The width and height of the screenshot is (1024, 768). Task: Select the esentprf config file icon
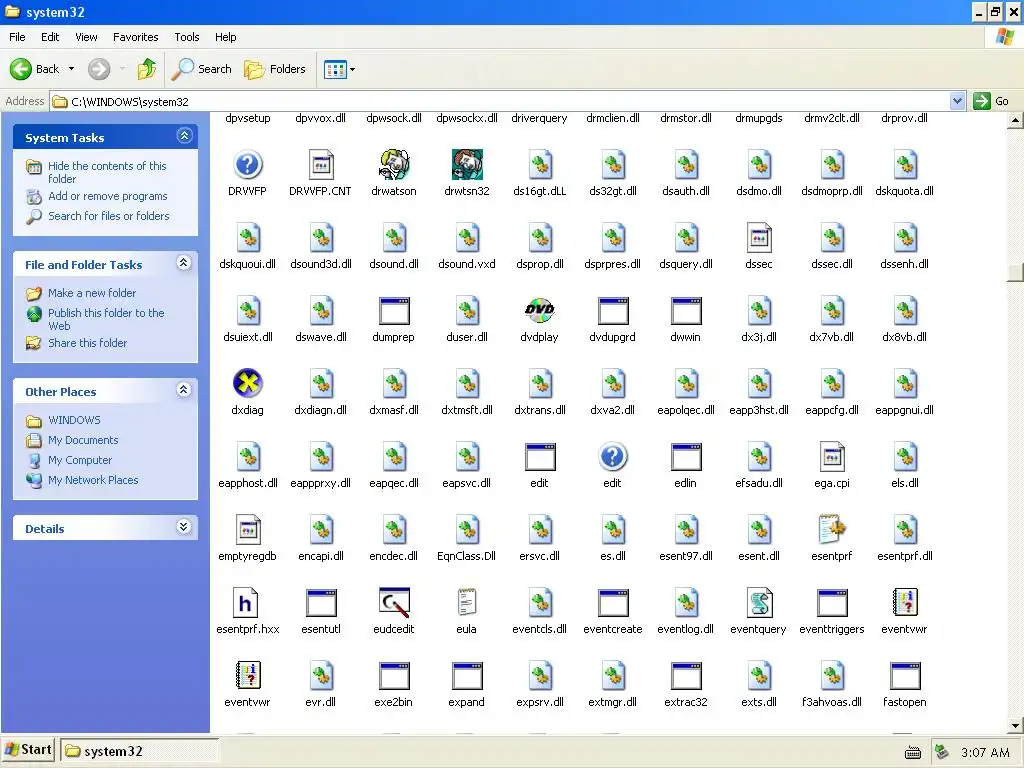pos(832,529)
